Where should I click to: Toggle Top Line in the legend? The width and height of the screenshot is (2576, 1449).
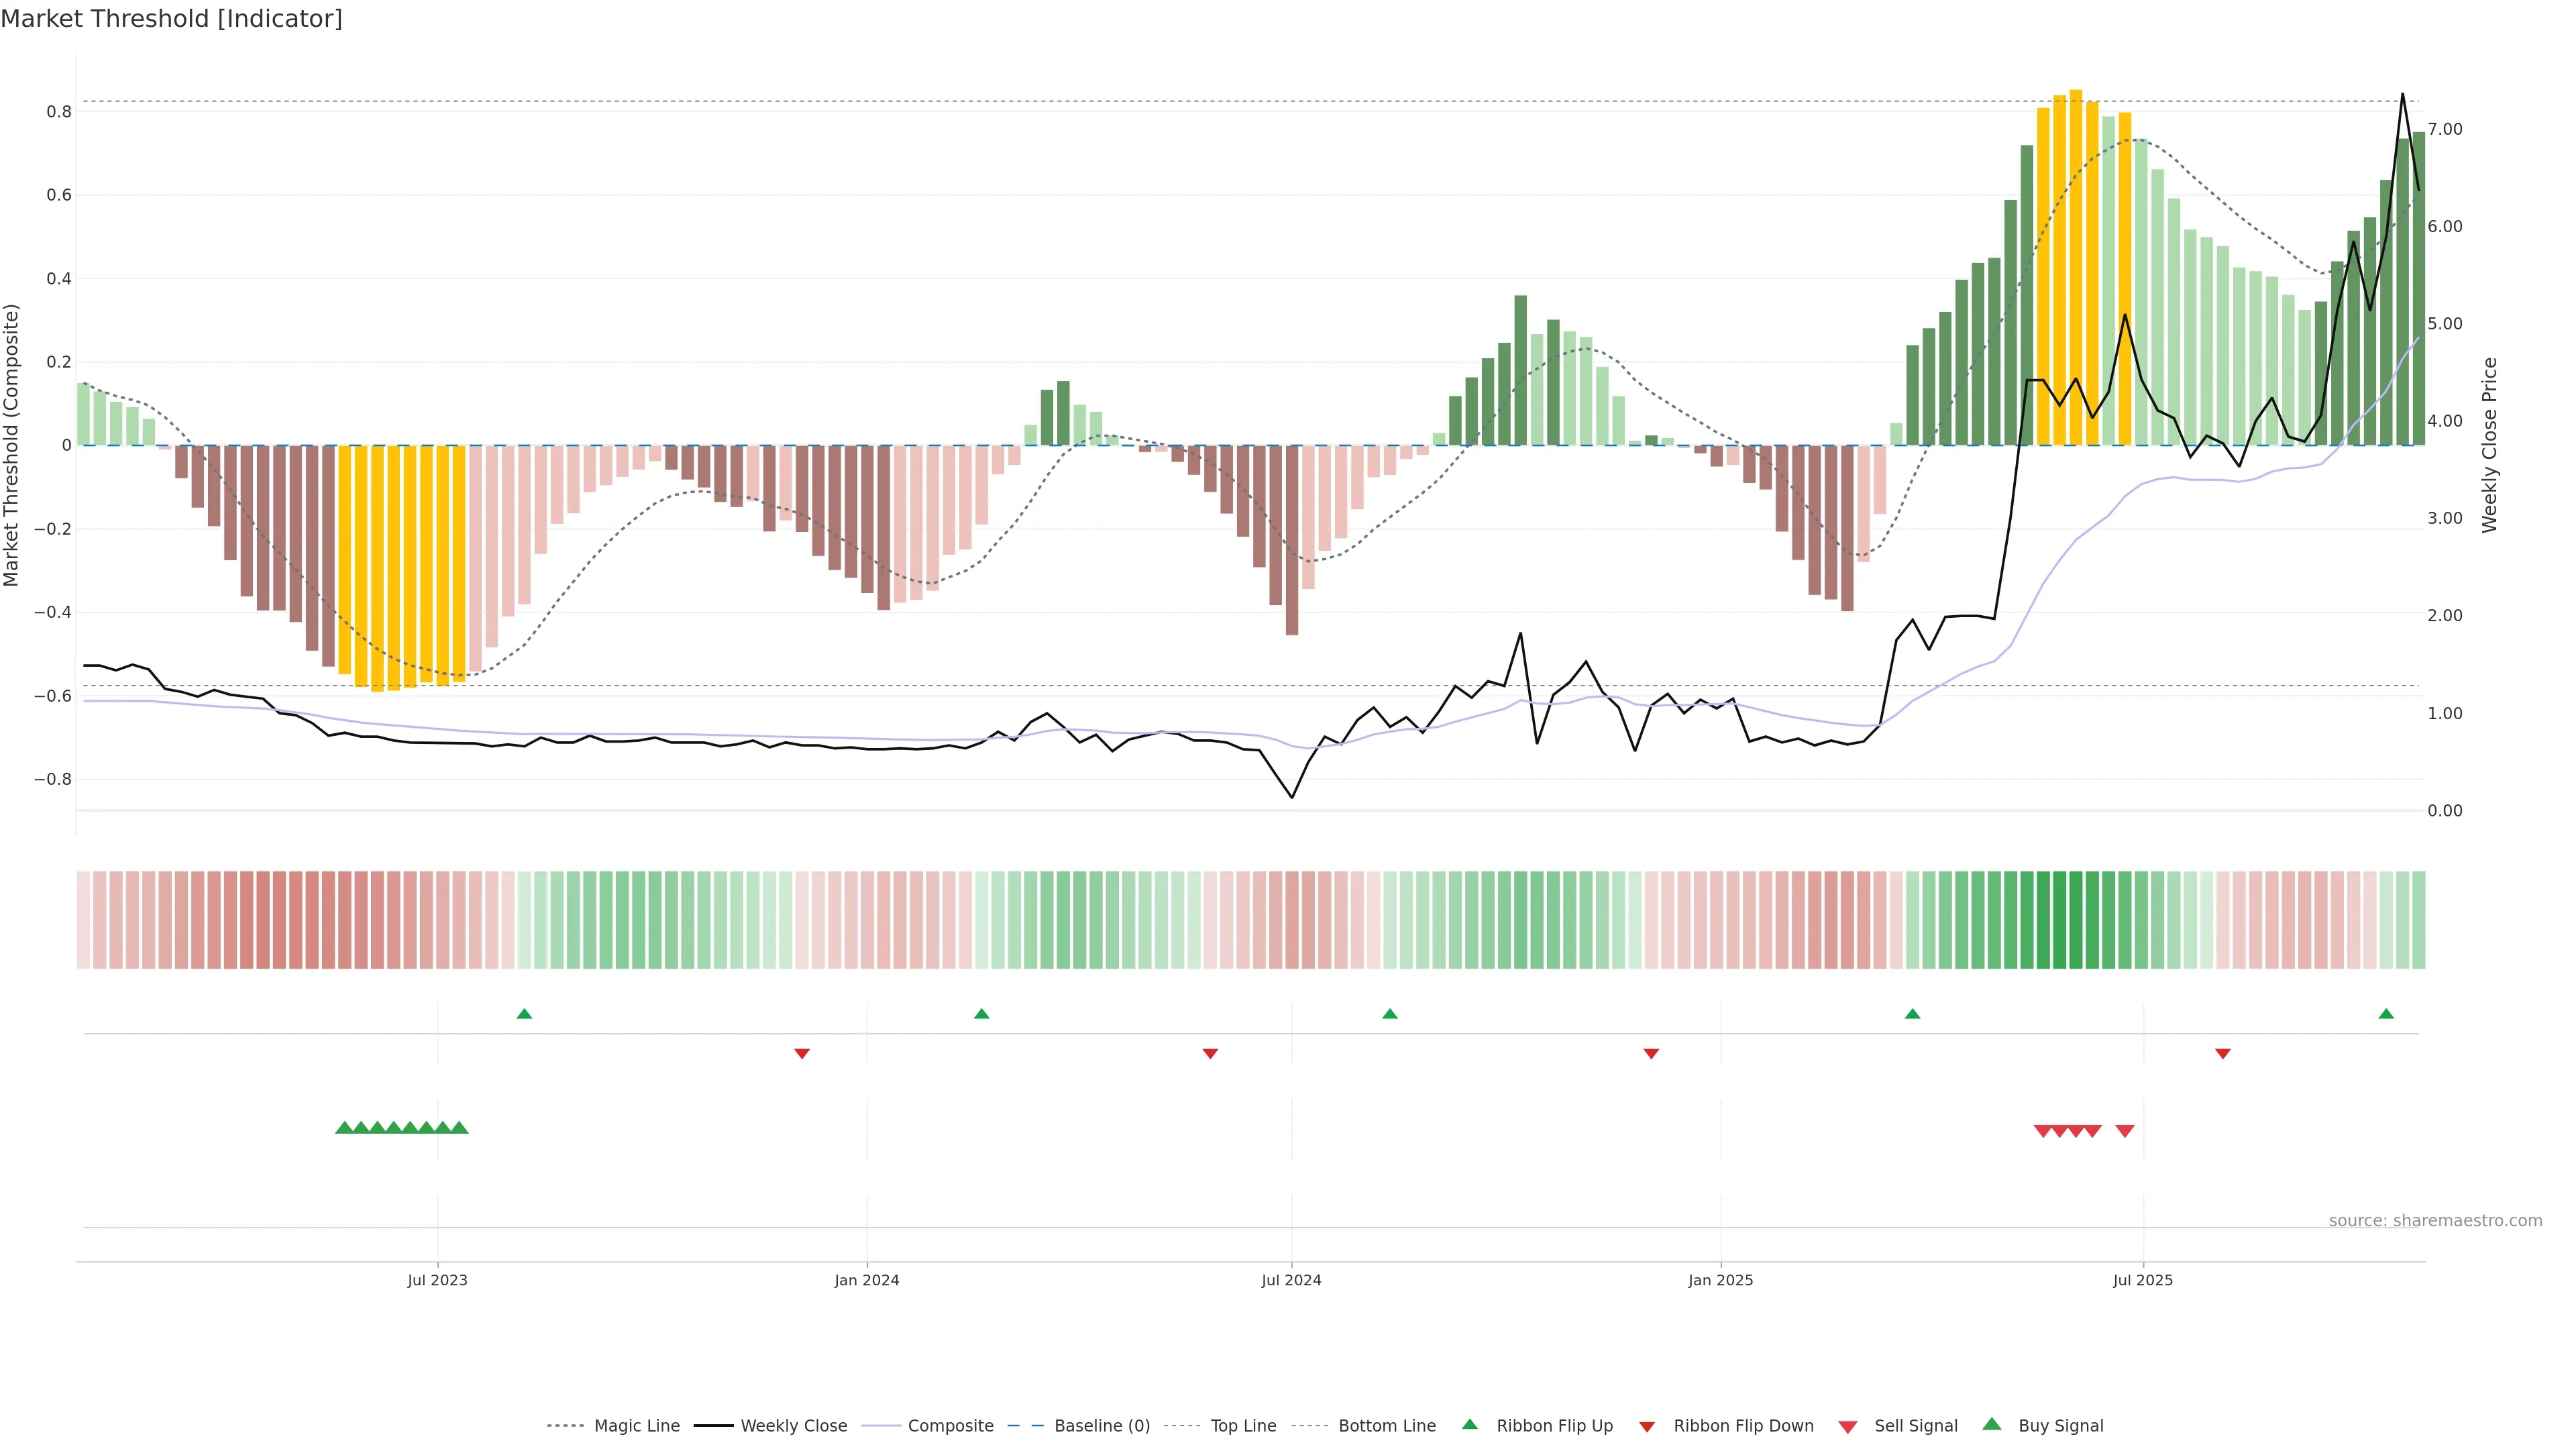tap(1243, 1426)
